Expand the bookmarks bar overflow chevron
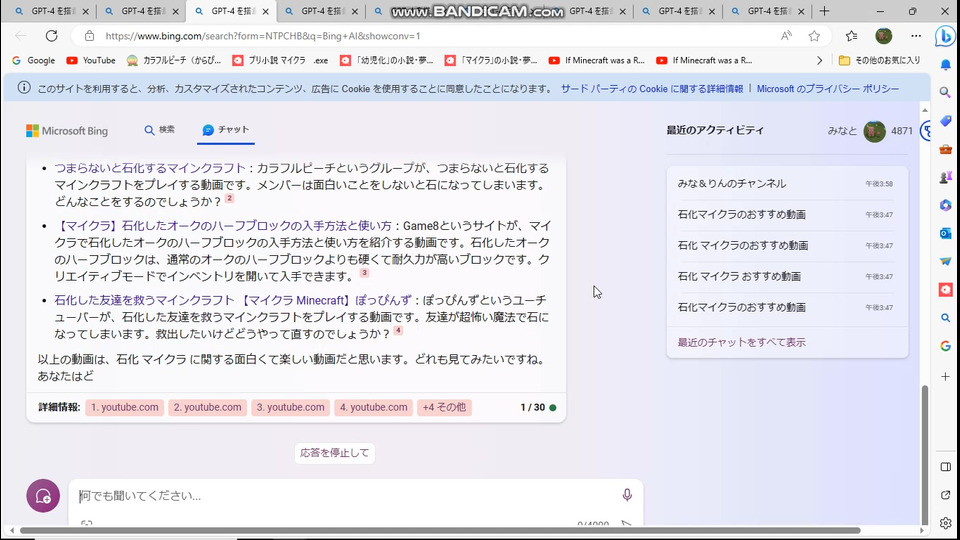The width and height of the screenshot is (960, 540). (x=820, y=61)
